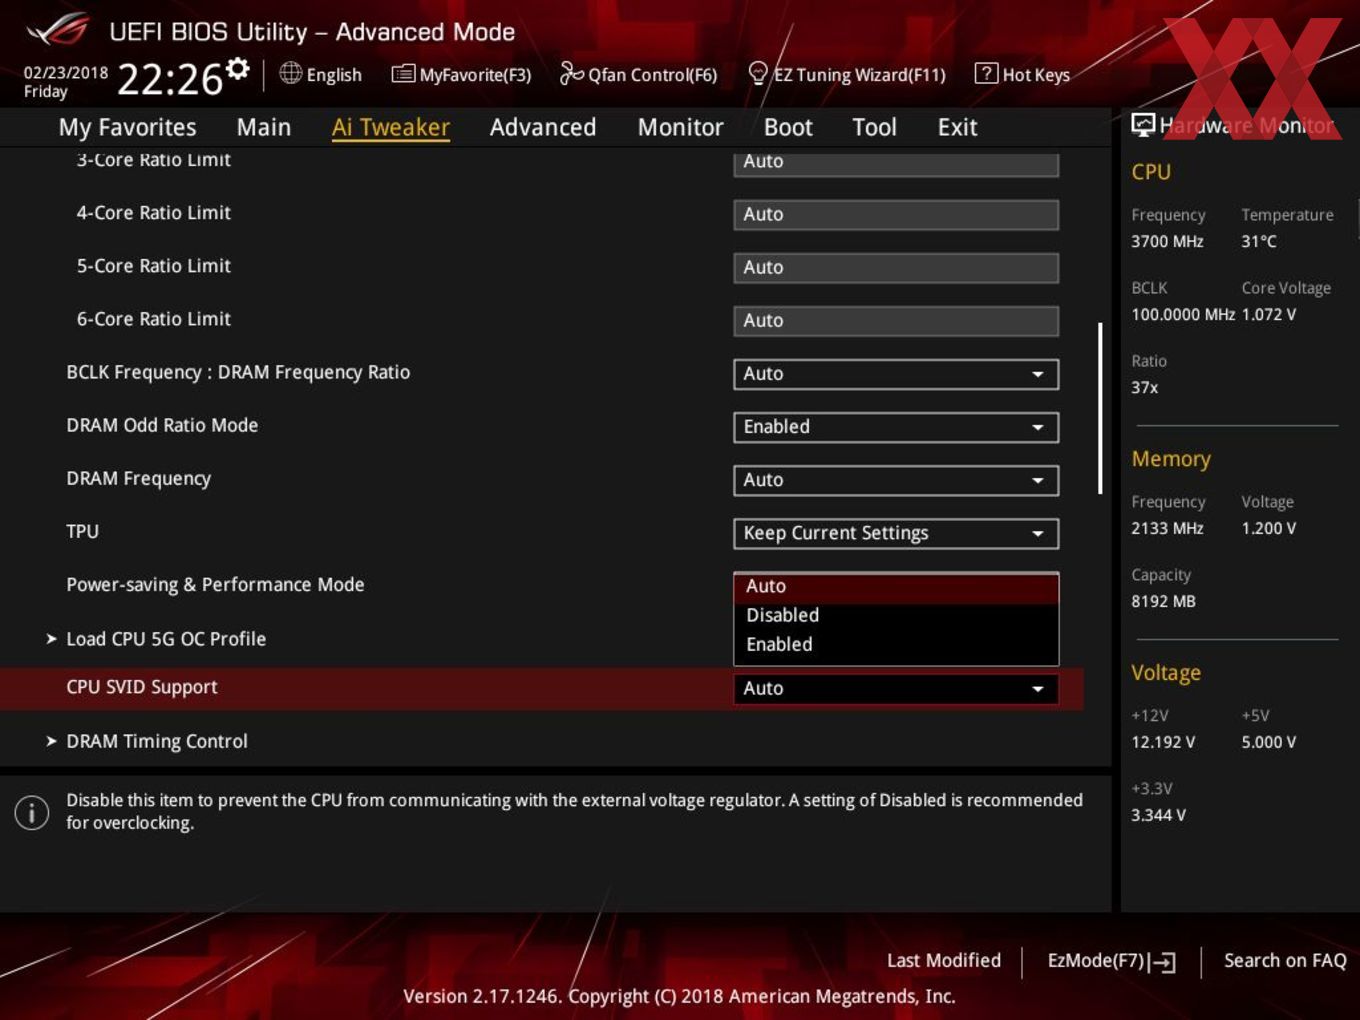Click the MyFavorite list icon
The image size is (1360, 1020).
click(403, 74)
